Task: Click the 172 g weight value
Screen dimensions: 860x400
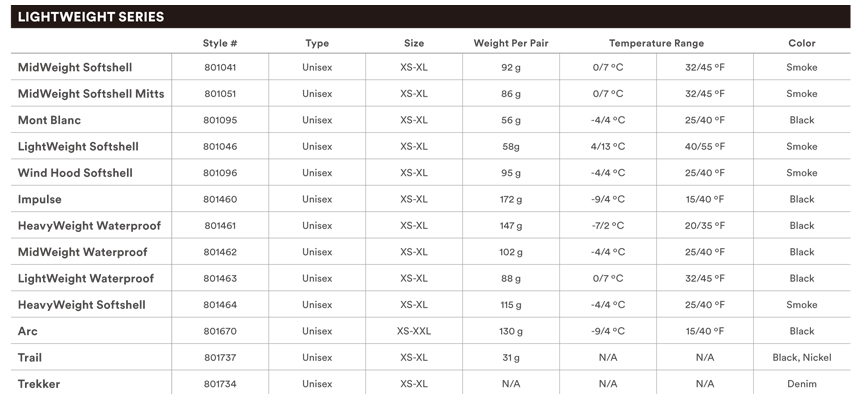Action: point(511,200)
